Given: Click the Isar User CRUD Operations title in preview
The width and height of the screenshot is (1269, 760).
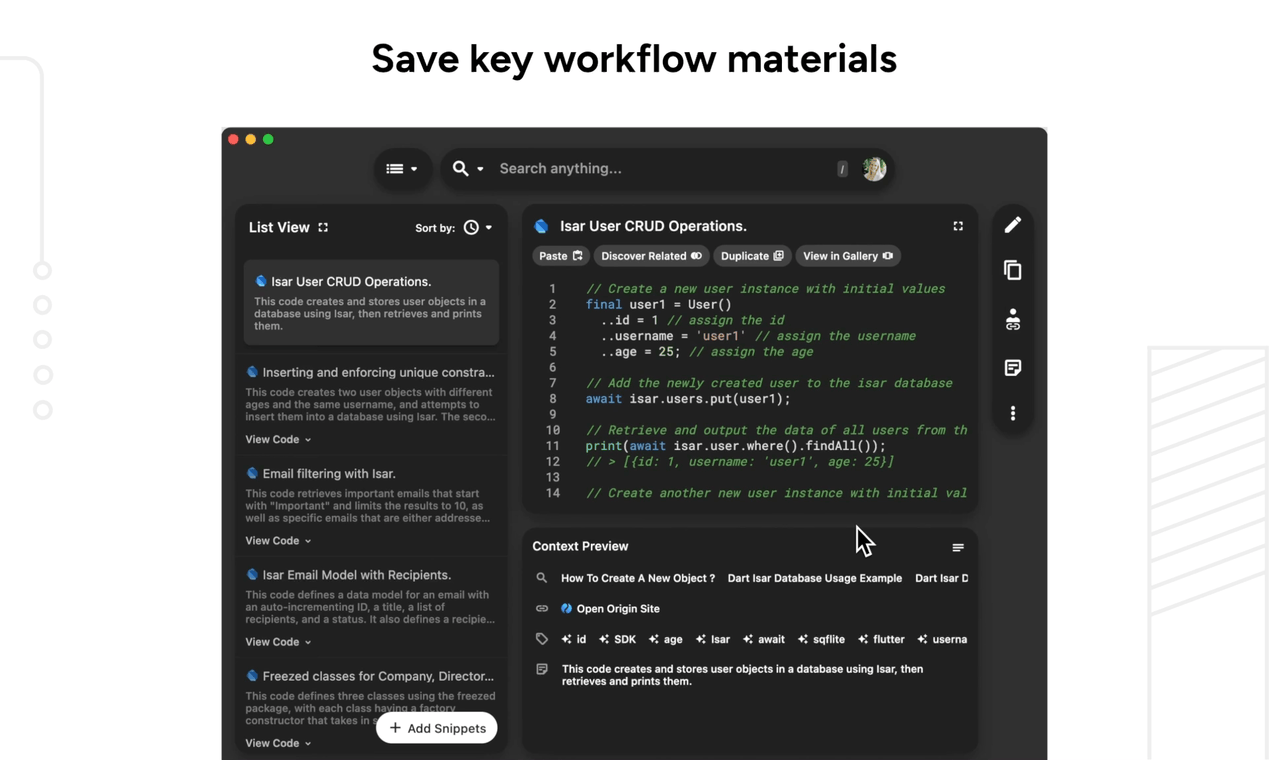Looking at the screenshot, I should pyautogui.click(x=653, y=226).
